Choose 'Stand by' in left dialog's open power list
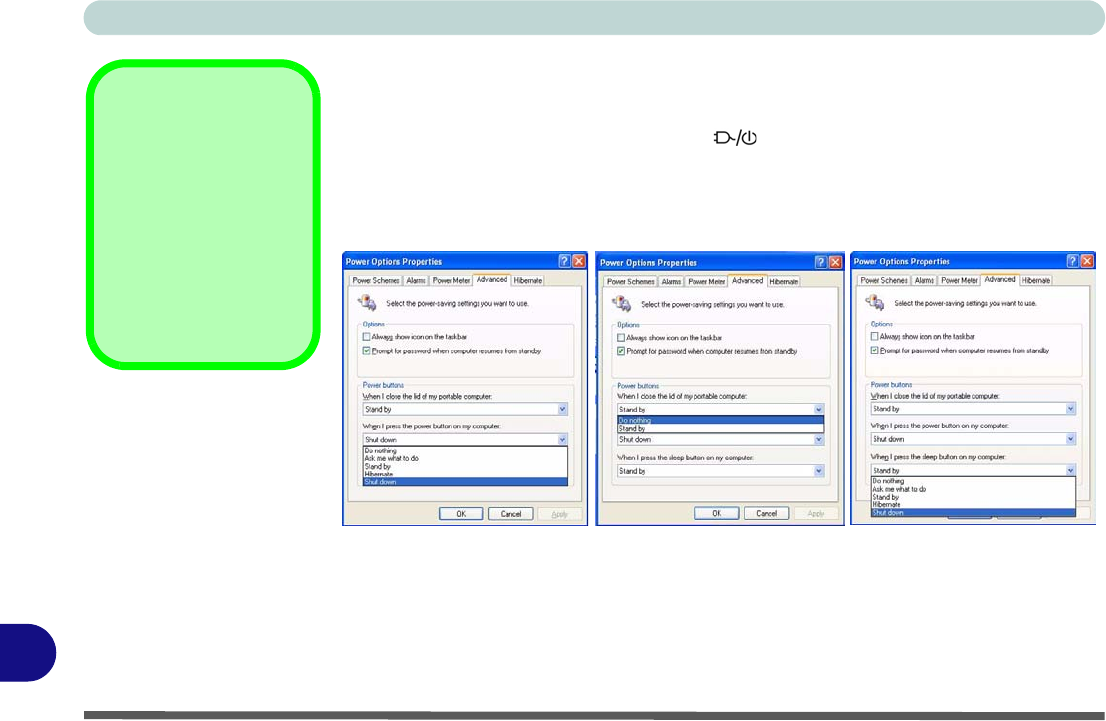The height and width of the screenshot is (721, 1106). point(465,466)
